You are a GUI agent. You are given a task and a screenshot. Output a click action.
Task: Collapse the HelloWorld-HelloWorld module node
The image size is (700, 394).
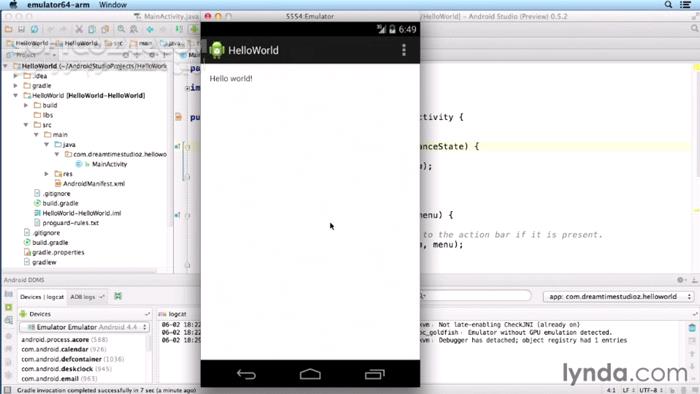point(16,95)
